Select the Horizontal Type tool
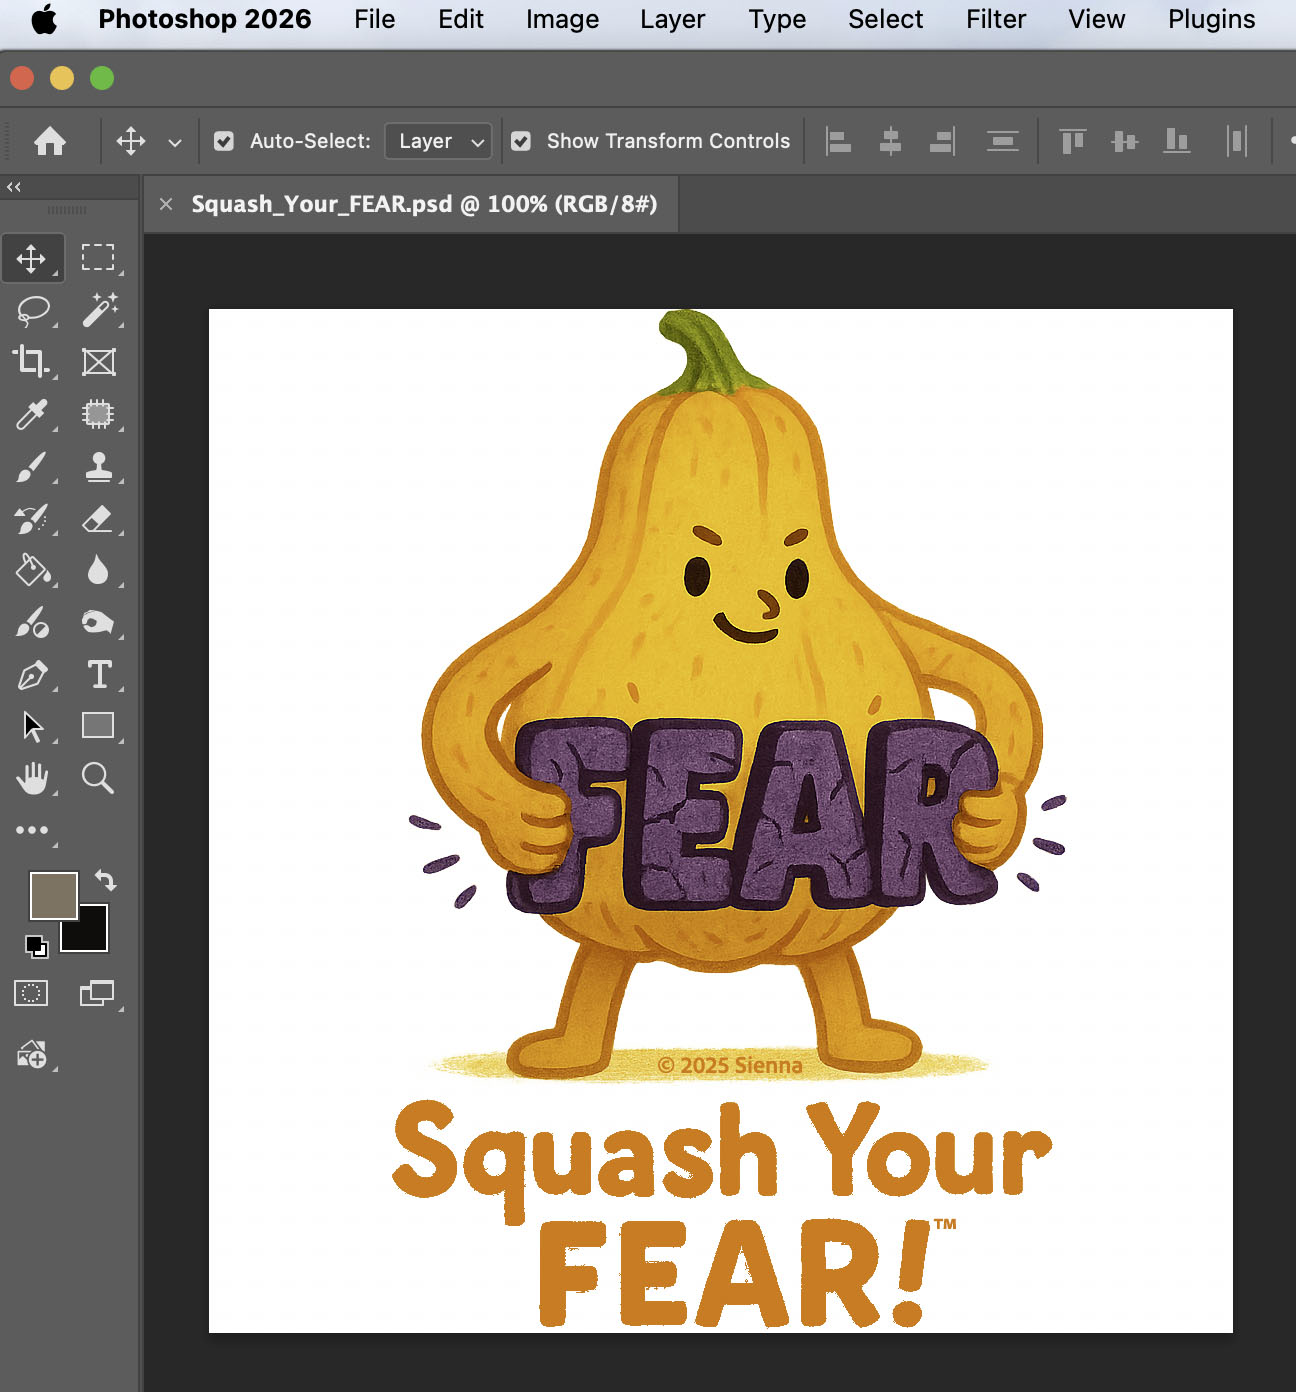Viewport: 1296px width, 1392px height. pyautogui.click(x=98, y=675)
